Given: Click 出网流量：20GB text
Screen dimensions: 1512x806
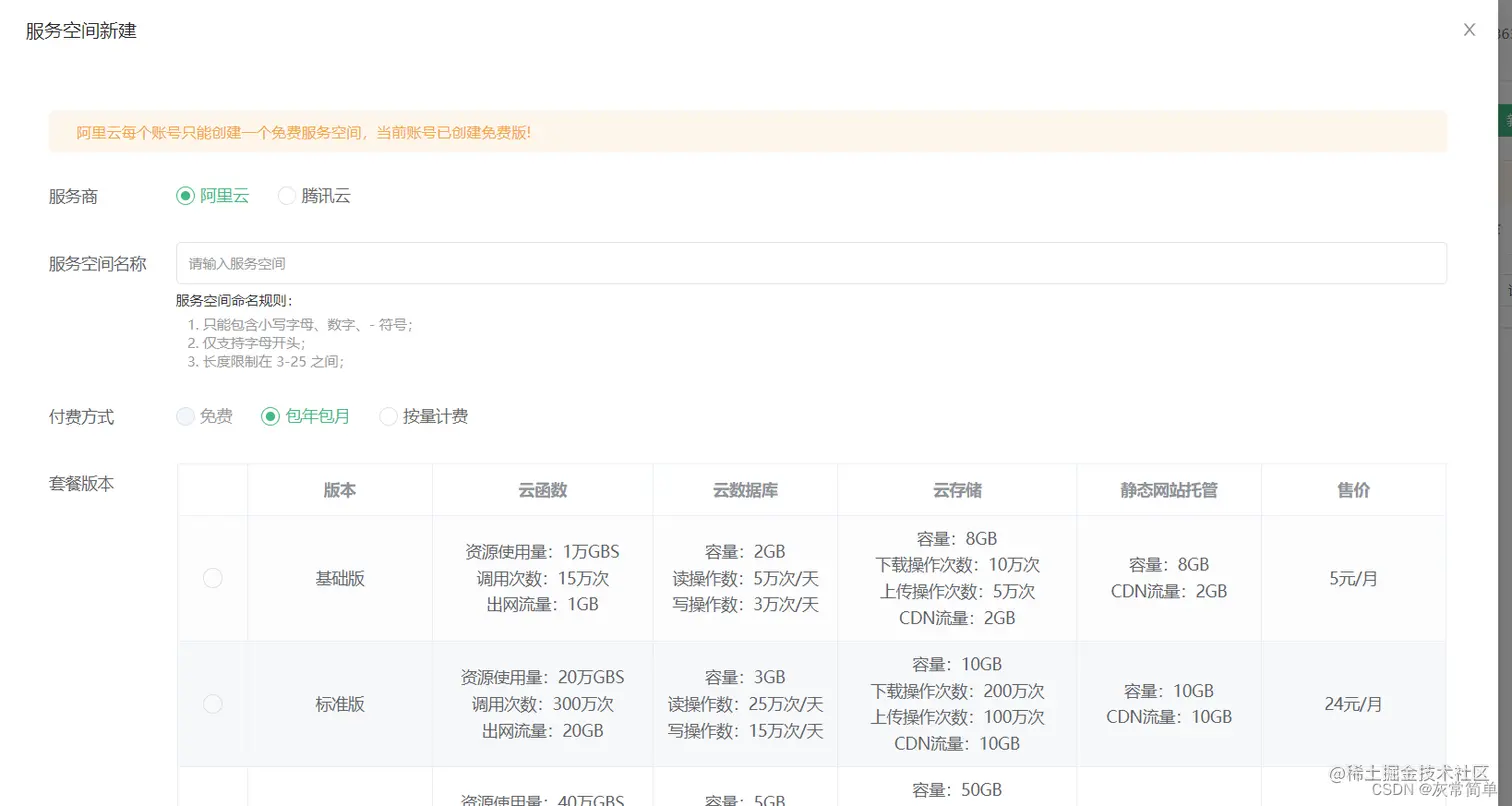Looking at the screenshot, I should click(543, 730).
